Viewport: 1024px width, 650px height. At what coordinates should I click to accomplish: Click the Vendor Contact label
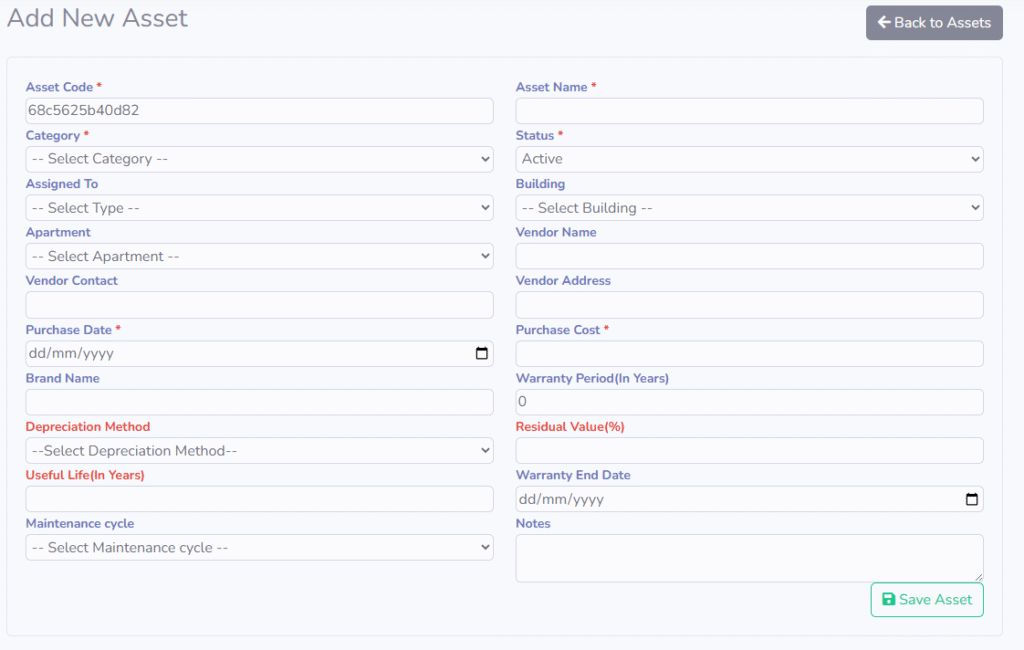[x=72, y=280]
